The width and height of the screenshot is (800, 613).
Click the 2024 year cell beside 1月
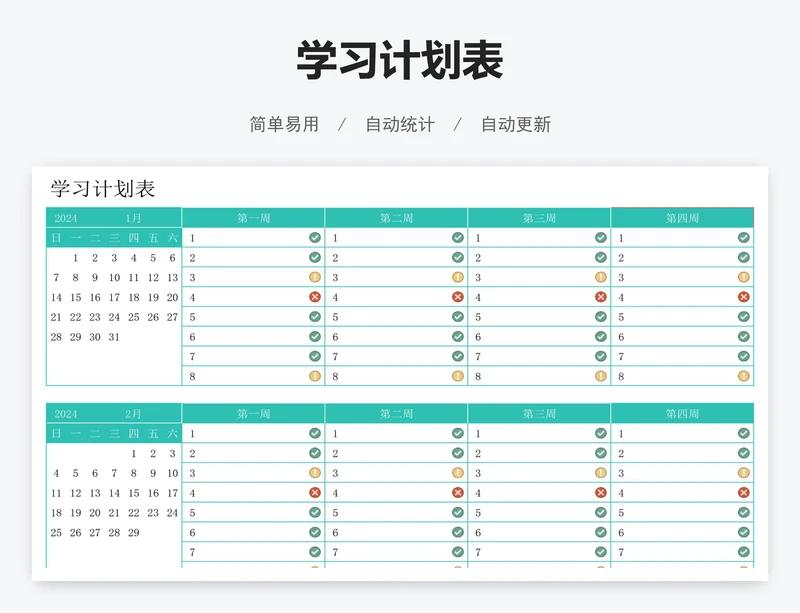66,218
